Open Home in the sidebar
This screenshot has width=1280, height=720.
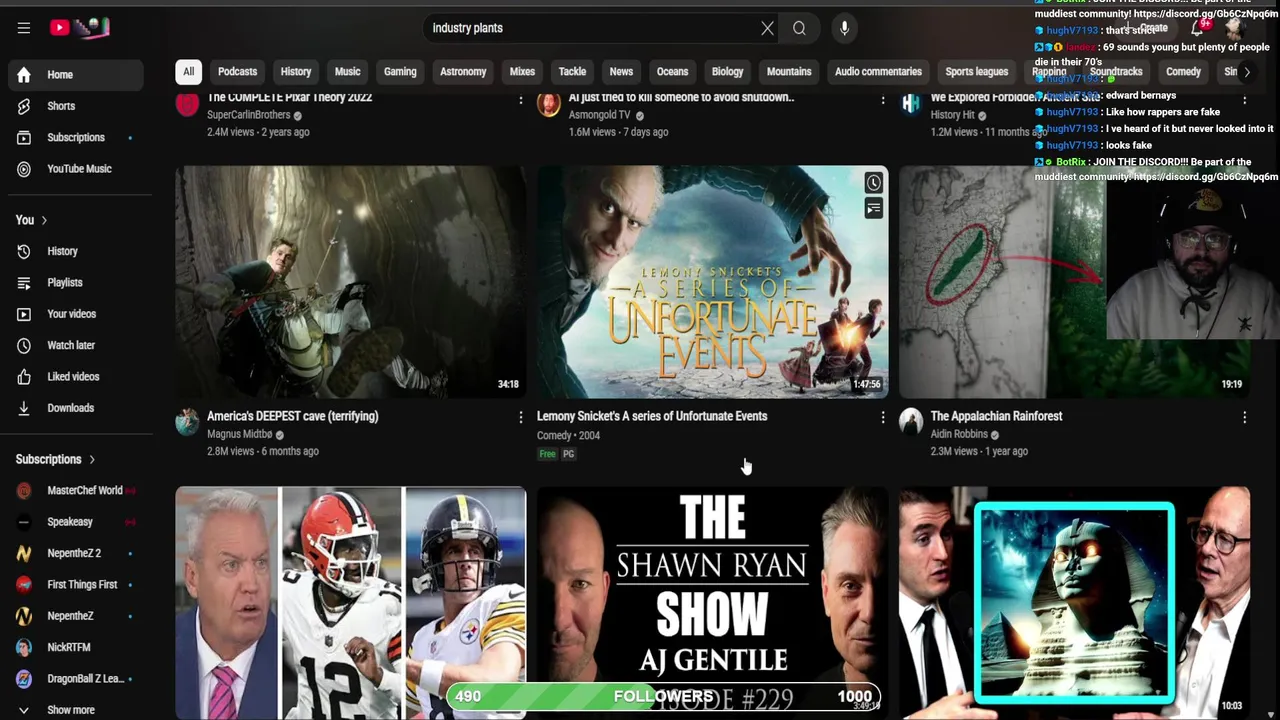(76, 75)
